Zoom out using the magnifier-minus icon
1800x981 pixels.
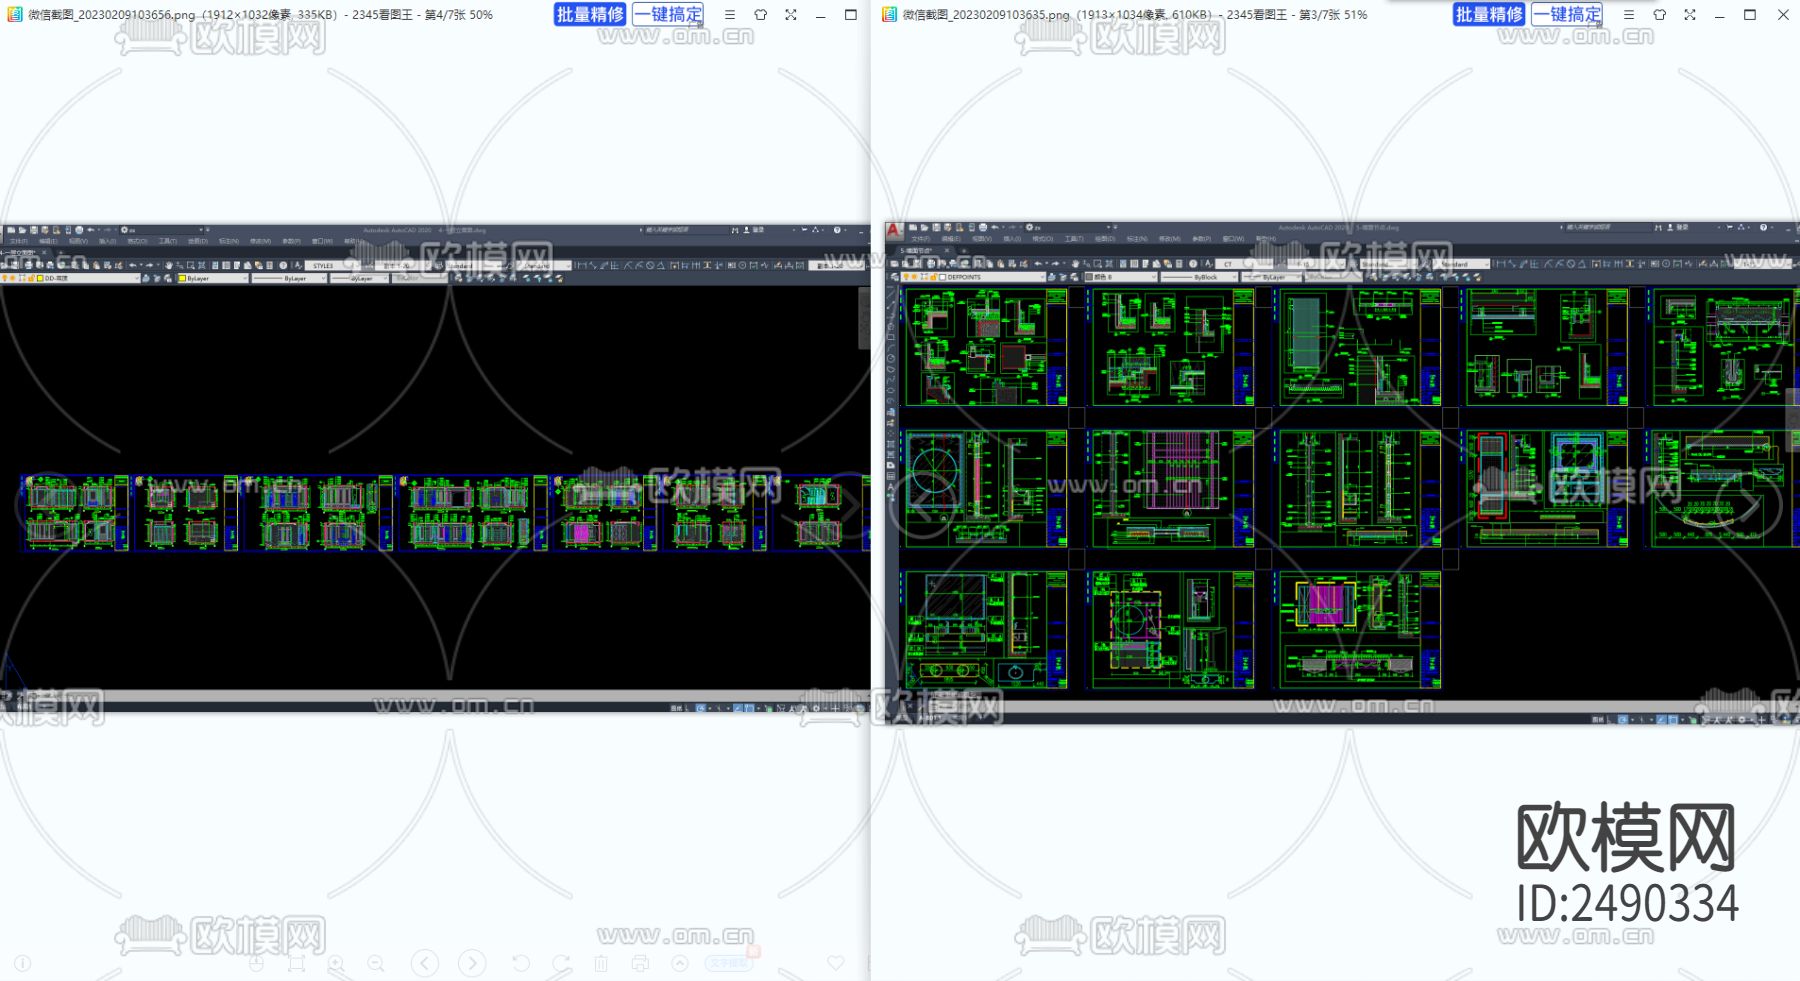pos(376,963)
